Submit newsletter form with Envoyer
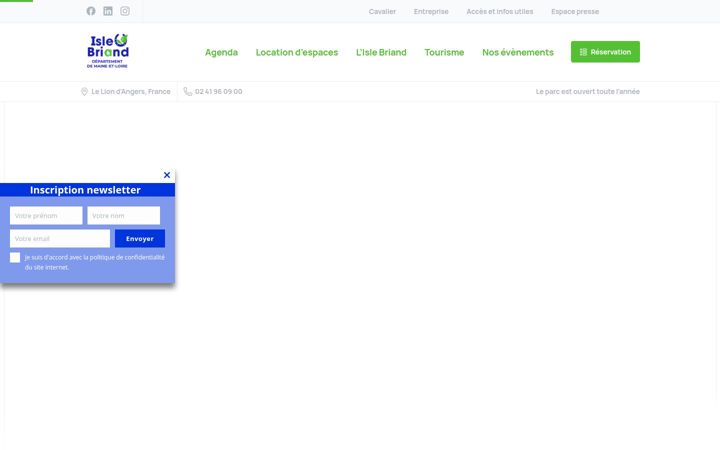 [x=140, y=239]
